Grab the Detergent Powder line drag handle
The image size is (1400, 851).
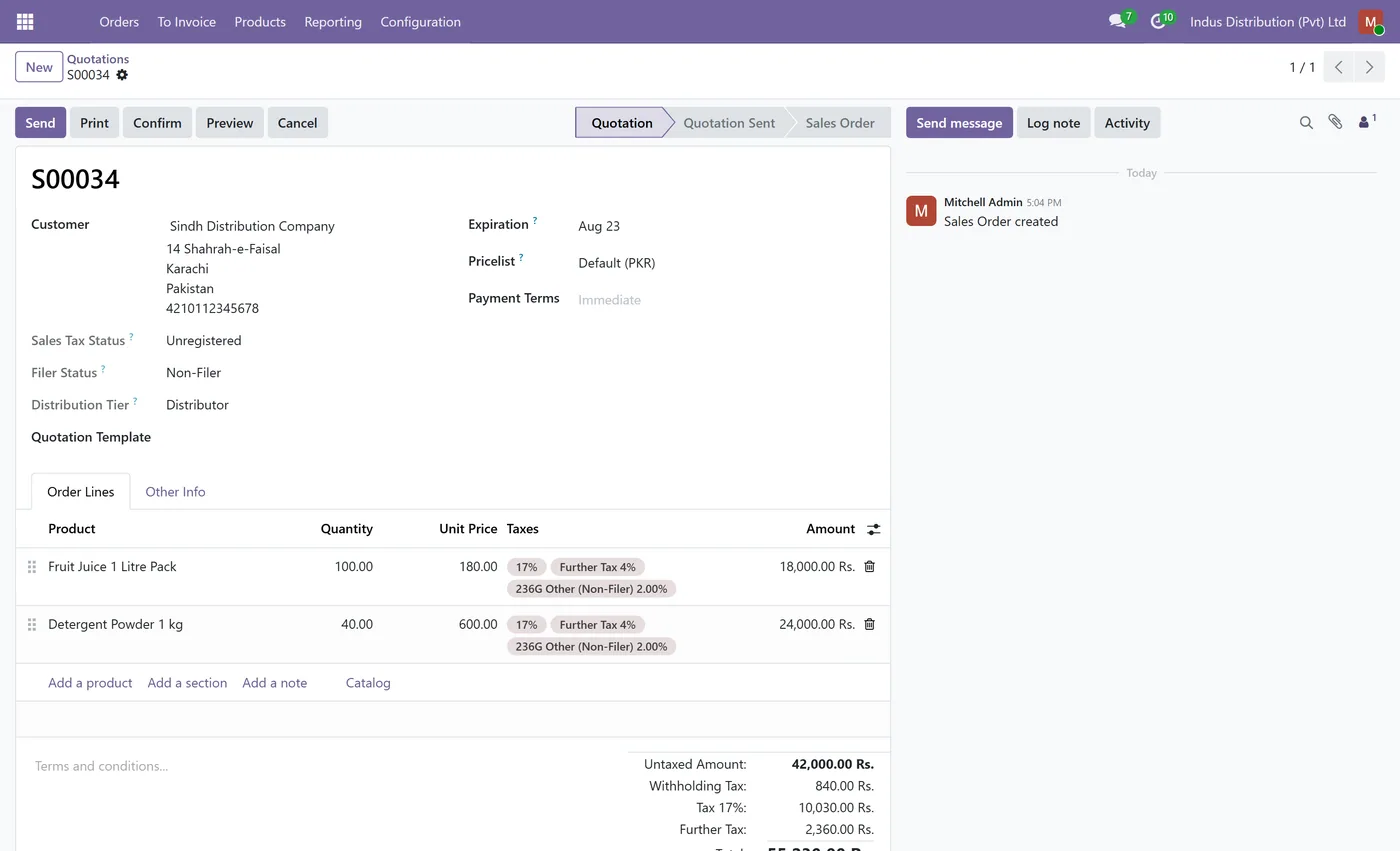[x=32, y=625]
